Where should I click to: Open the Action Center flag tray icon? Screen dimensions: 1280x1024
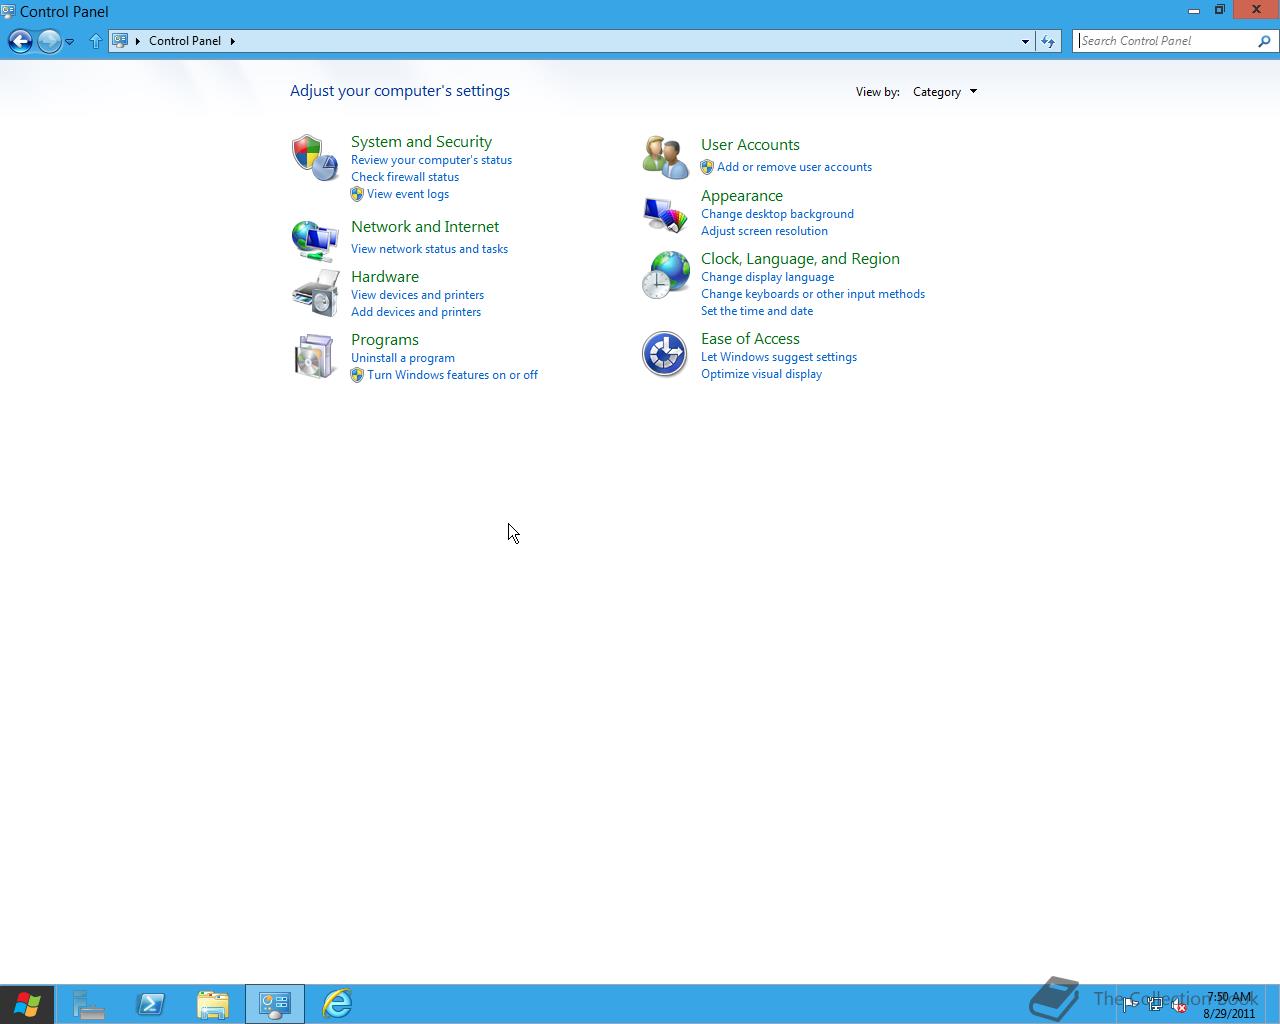[x=1130, y=1006]
